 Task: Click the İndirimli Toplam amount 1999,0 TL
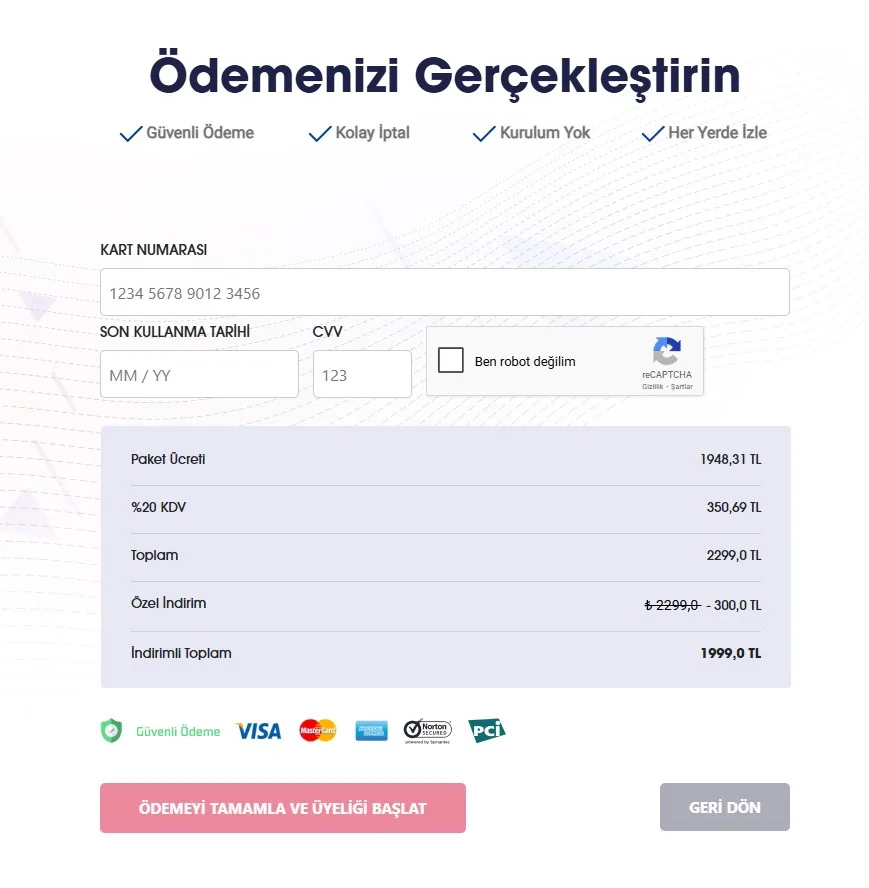pos(730,653)
